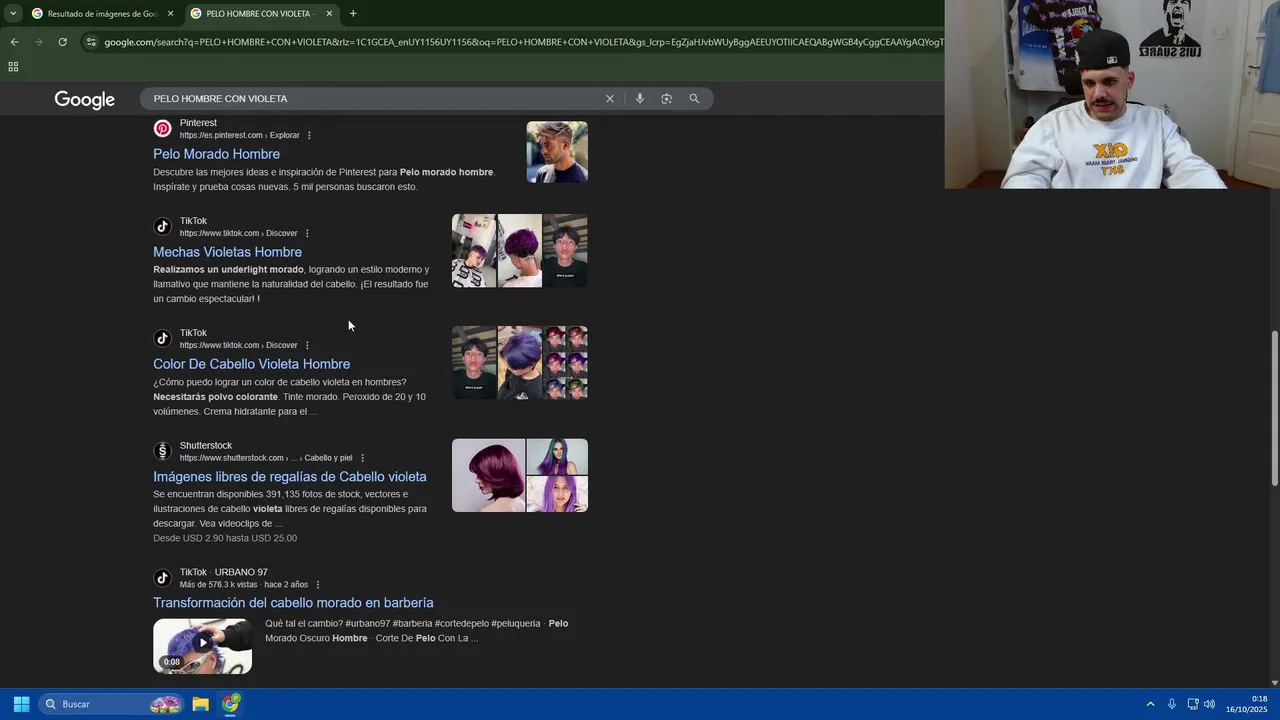The height and width of the screenshot is (720, 1280).
Task: View thumbnails of 'Mechas Violetas Hombre' result
Action: pyautogui.click(x=520, y=251)
